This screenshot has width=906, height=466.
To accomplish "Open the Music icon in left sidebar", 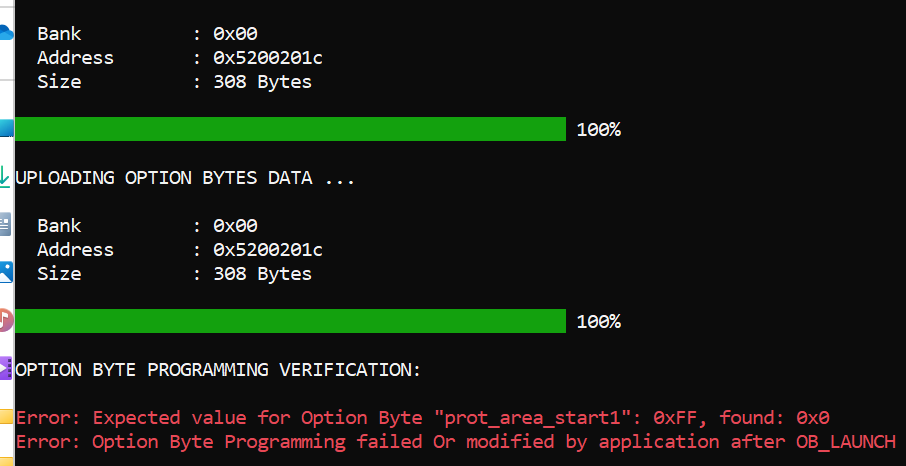I will [x=6, y=319].
